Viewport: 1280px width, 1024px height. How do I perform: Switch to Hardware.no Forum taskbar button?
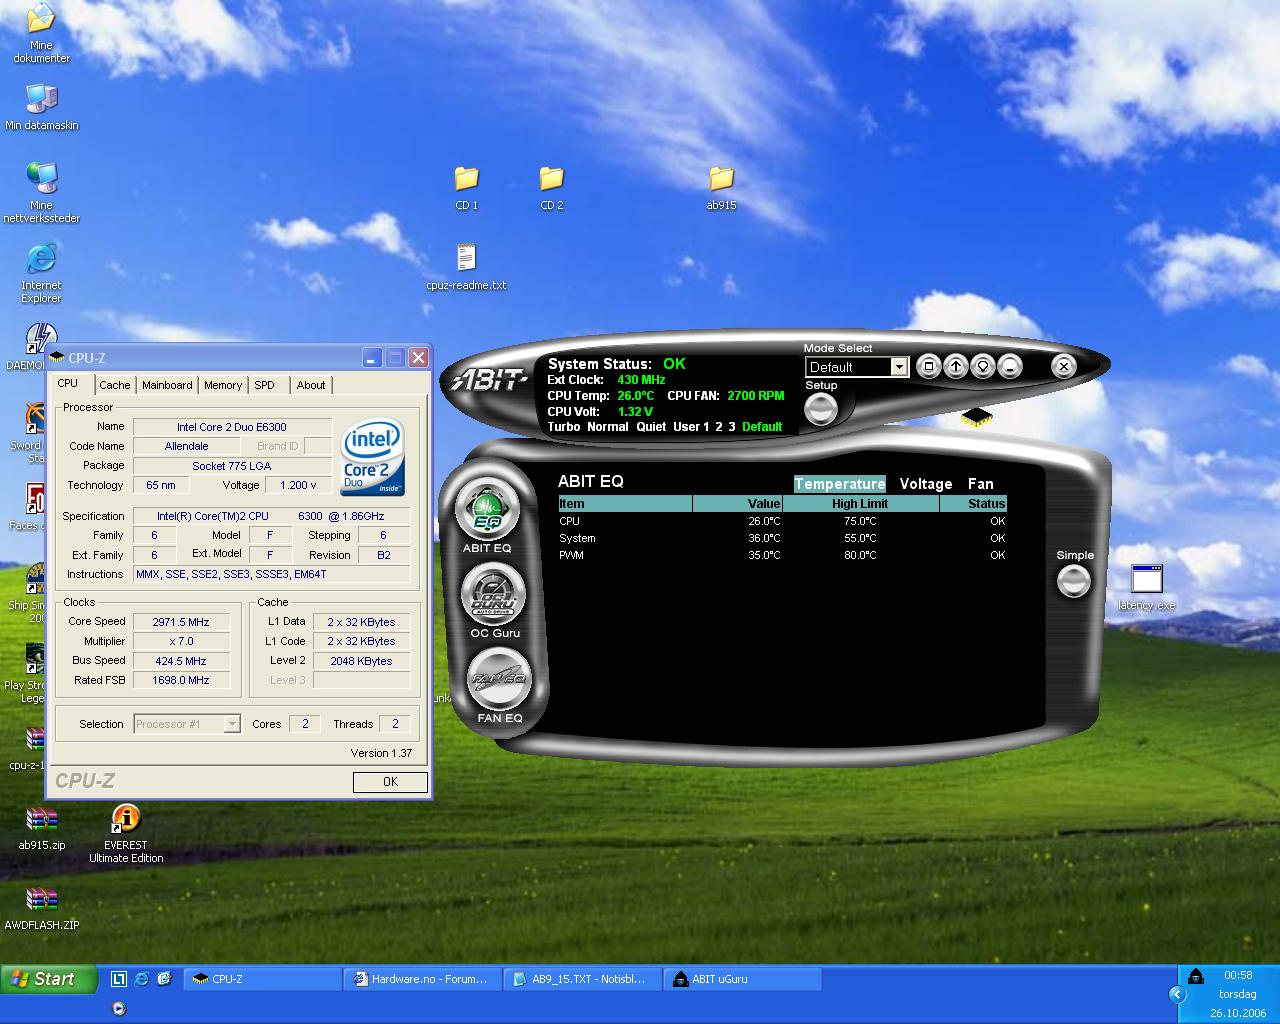tap(423, 979)
